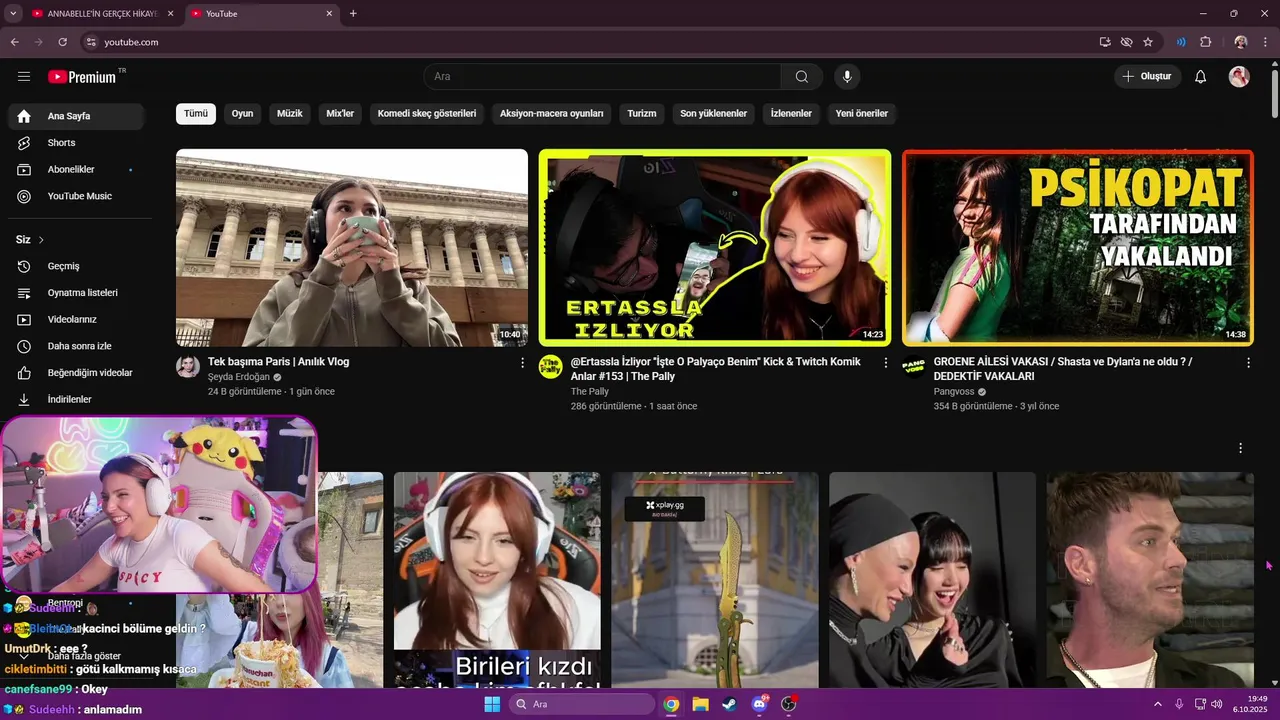The image size is (1280, 720).
Task: Select the Müzik filter chip
Action: (x=290, y=114)
